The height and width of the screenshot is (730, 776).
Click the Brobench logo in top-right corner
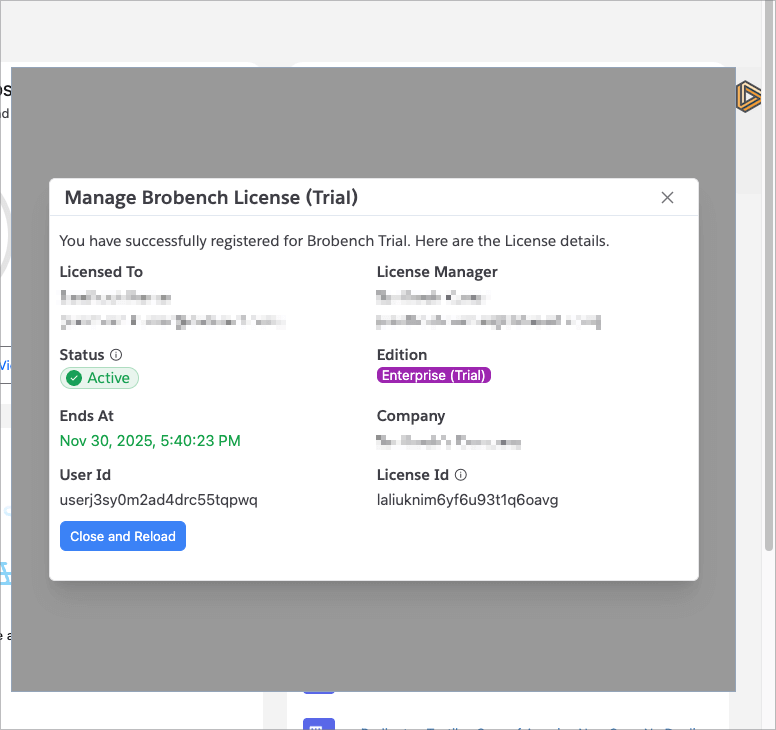pos(748,96)
